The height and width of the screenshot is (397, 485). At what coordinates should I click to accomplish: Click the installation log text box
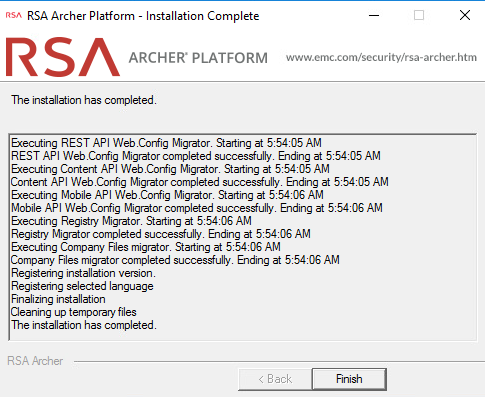[243, 237]
